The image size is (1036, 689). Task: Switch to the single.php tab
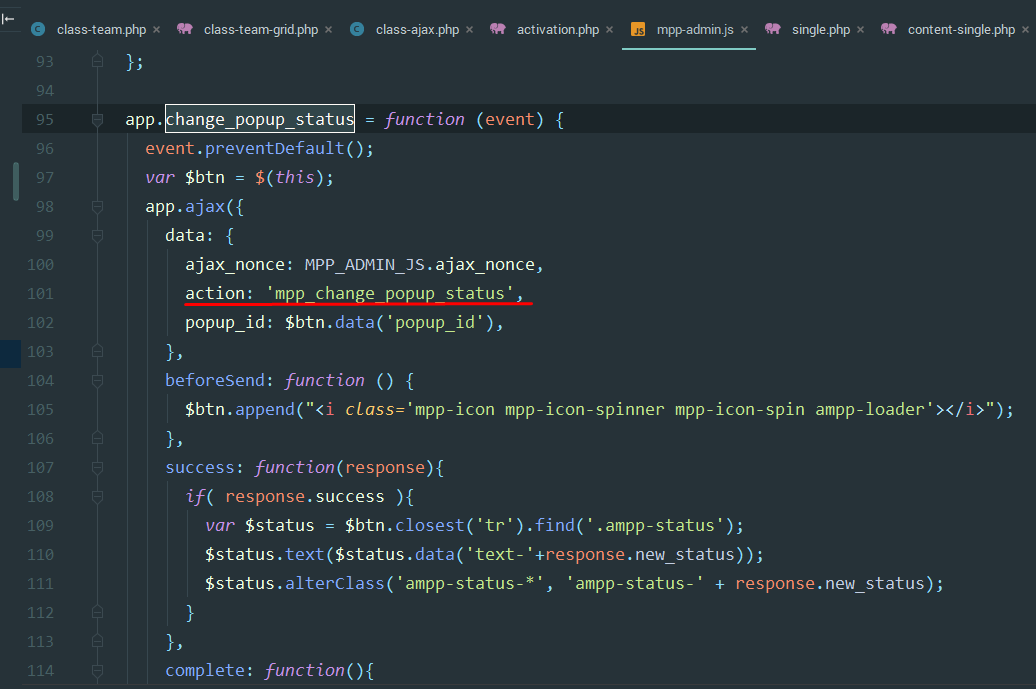coord(821,30)
